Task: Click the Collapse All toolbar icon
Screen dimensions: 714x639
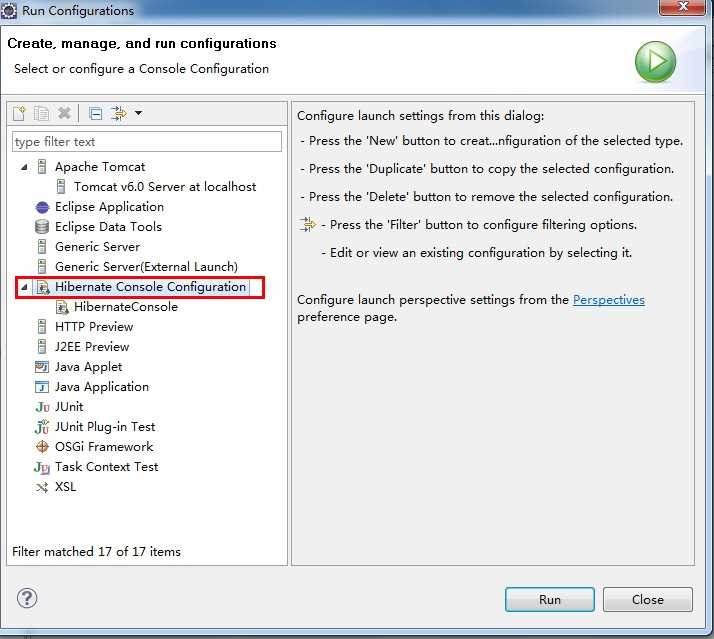Action: click(95, 113)
